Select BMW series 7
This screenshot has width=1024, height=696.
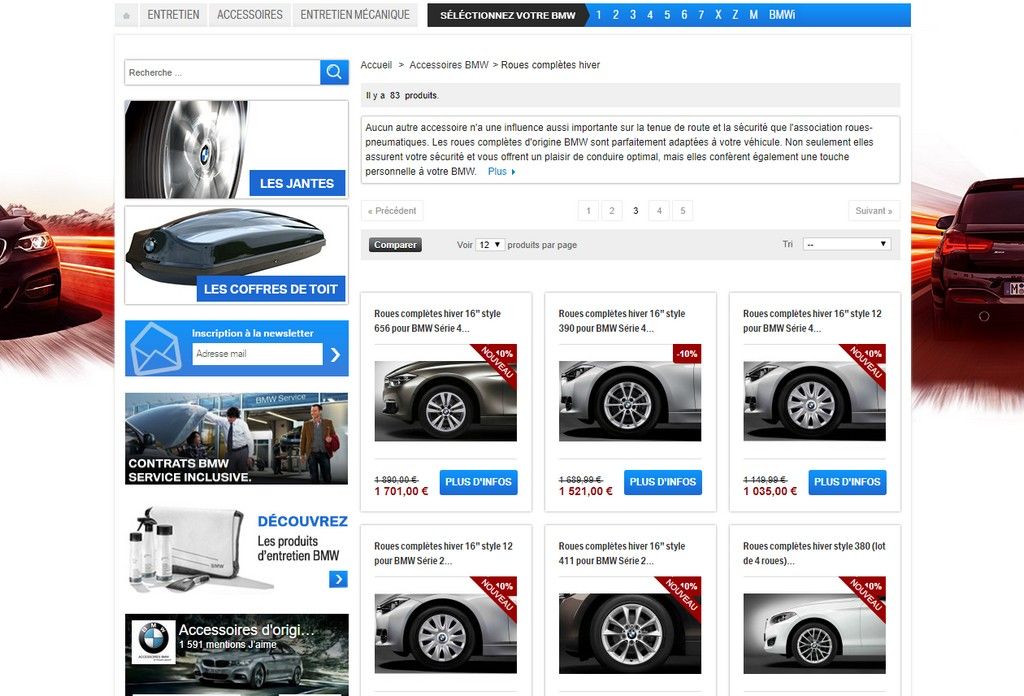click(701, 14)
